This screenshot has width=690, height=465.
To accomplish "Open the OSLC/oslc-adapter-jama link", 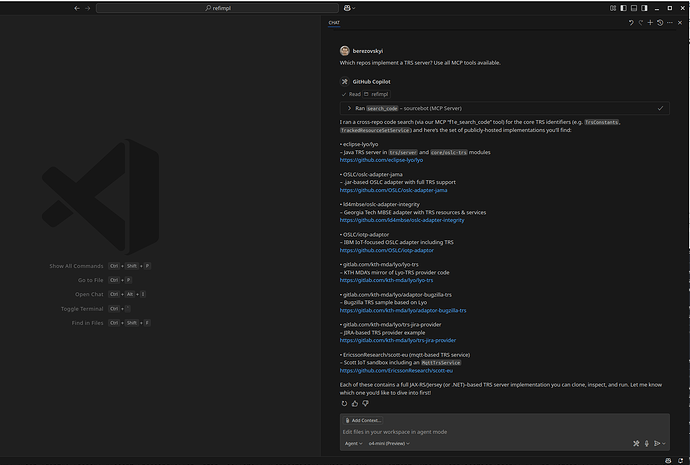I will pyautogui.click(x=393, y=190).
